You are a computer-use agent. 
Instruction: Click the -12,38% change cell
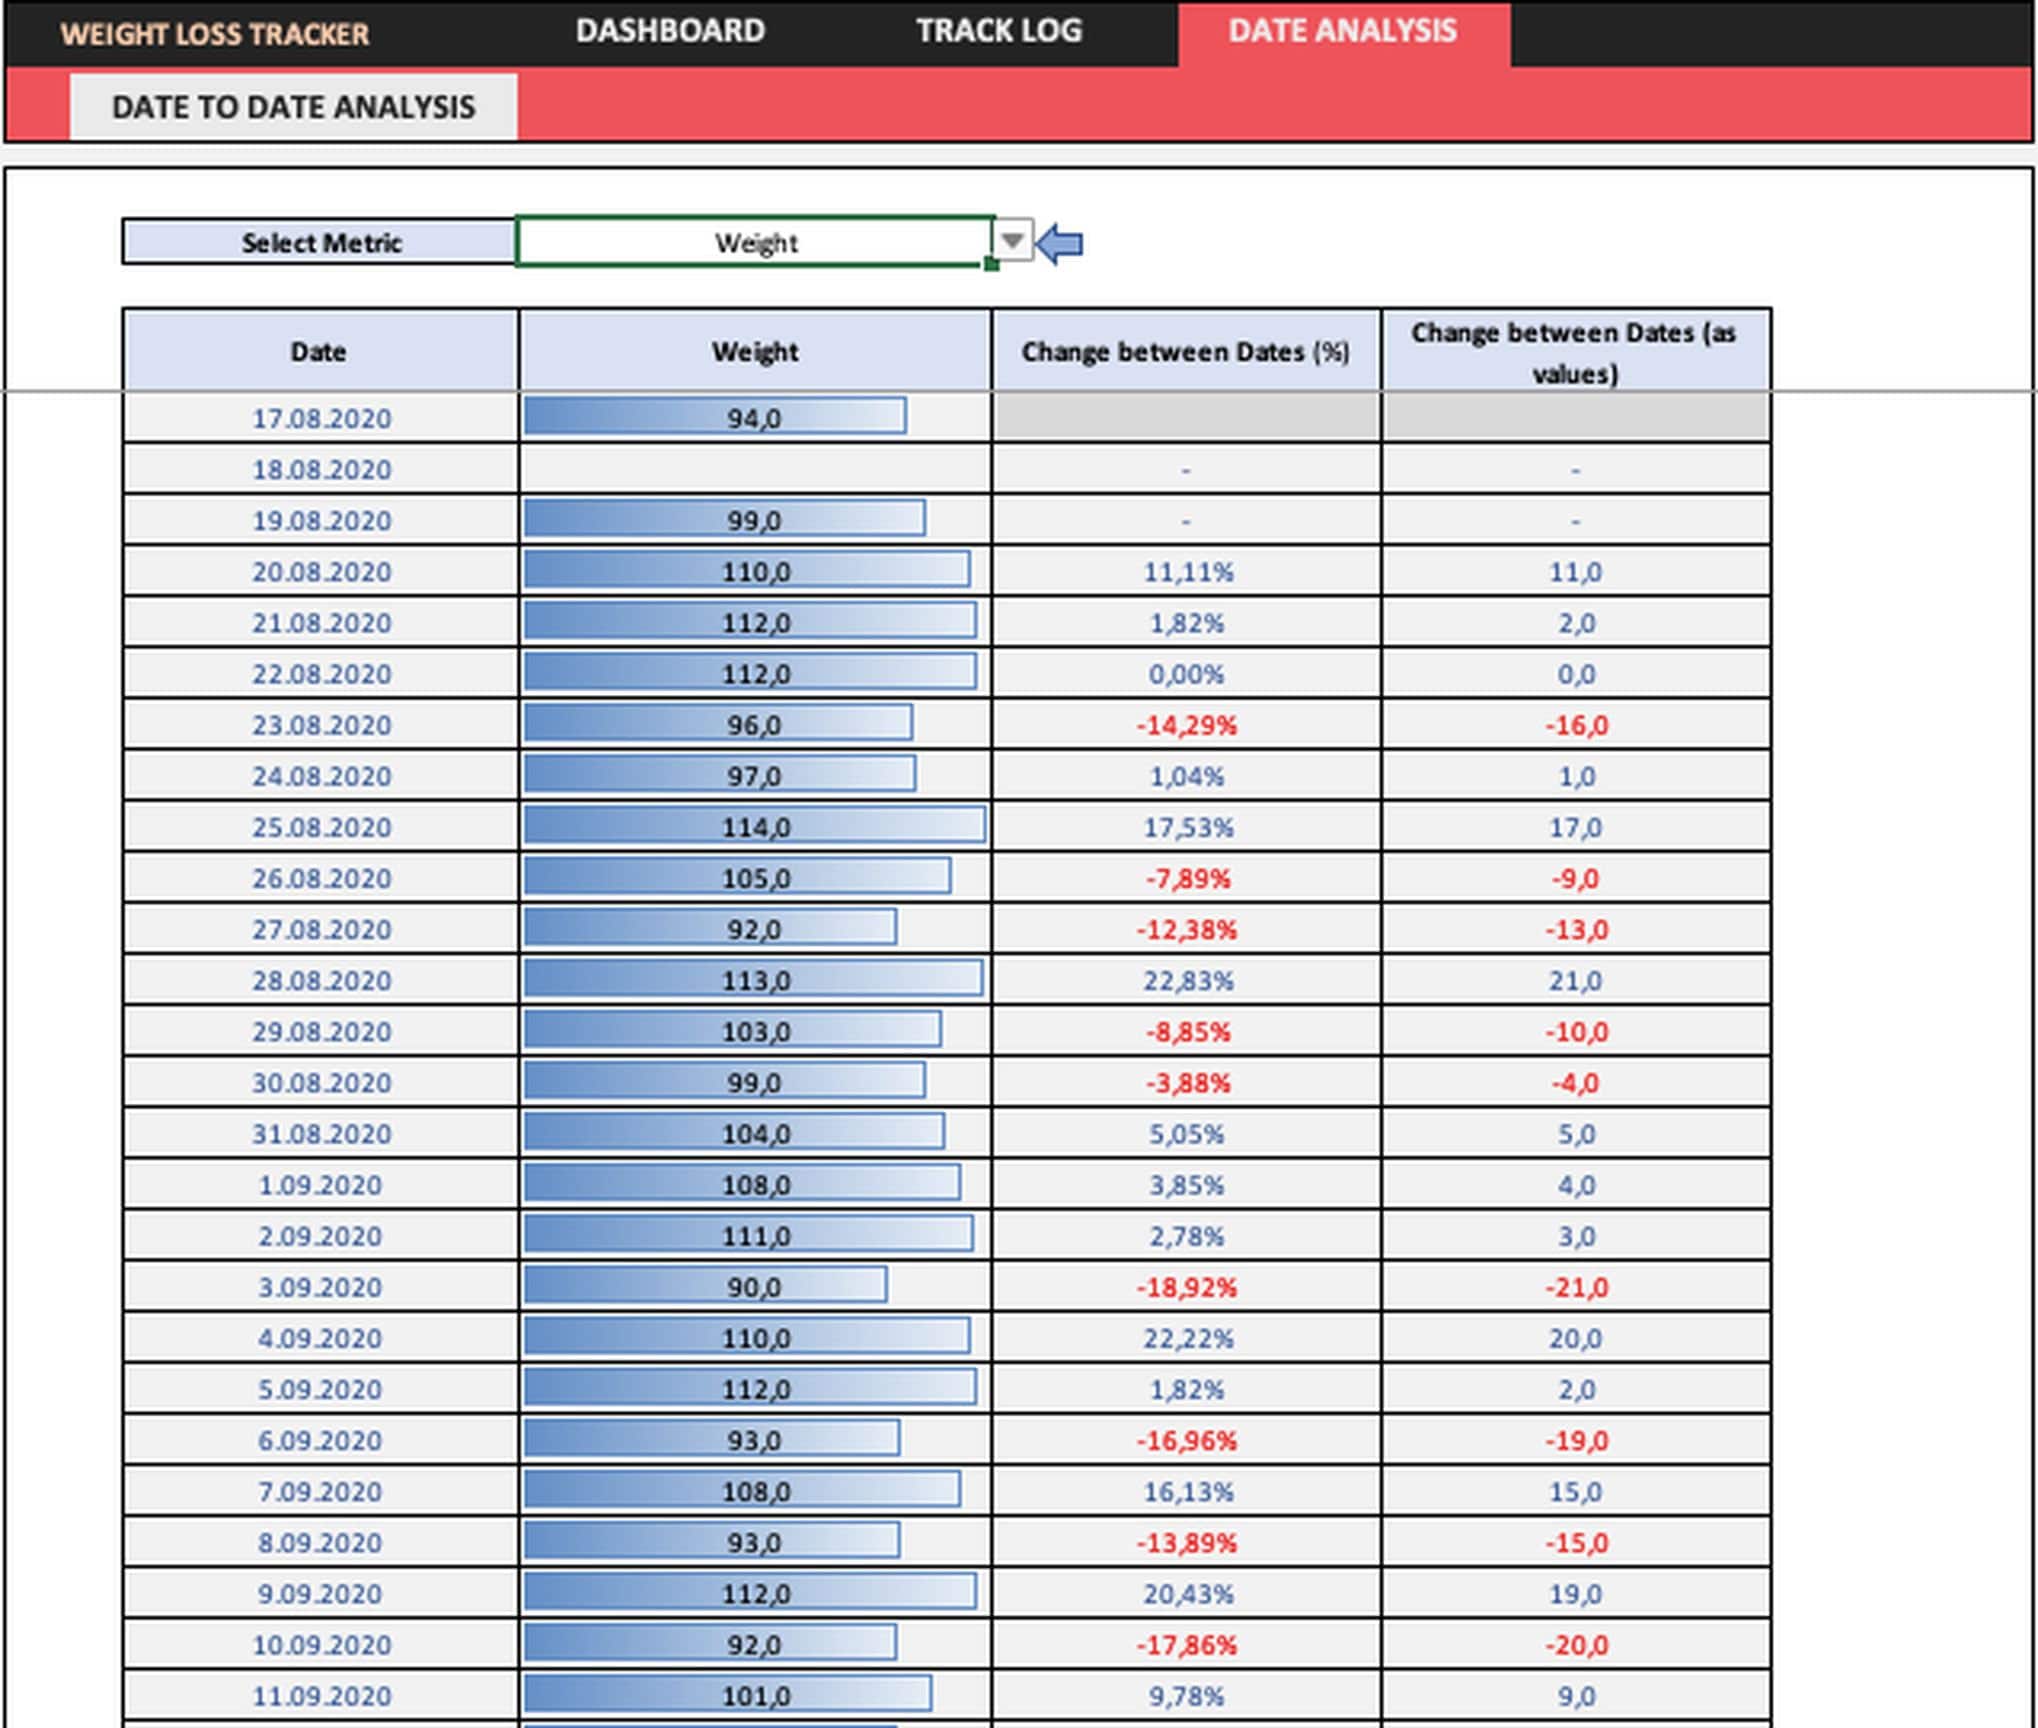pos(1187,929)
